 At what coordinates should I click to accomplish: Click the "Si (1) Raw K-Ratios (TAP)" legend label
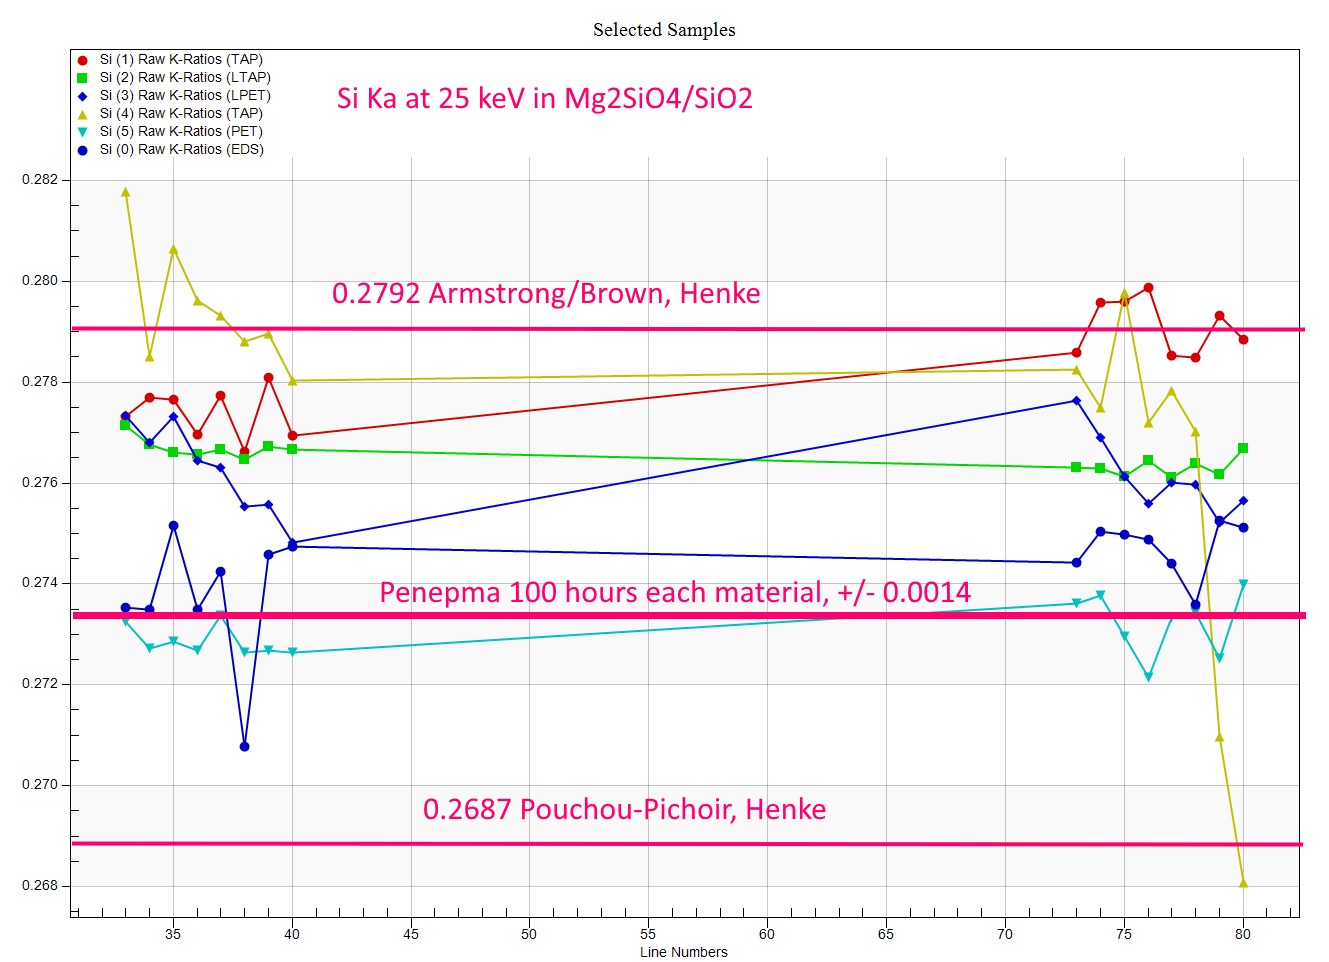tap(181, 60)
